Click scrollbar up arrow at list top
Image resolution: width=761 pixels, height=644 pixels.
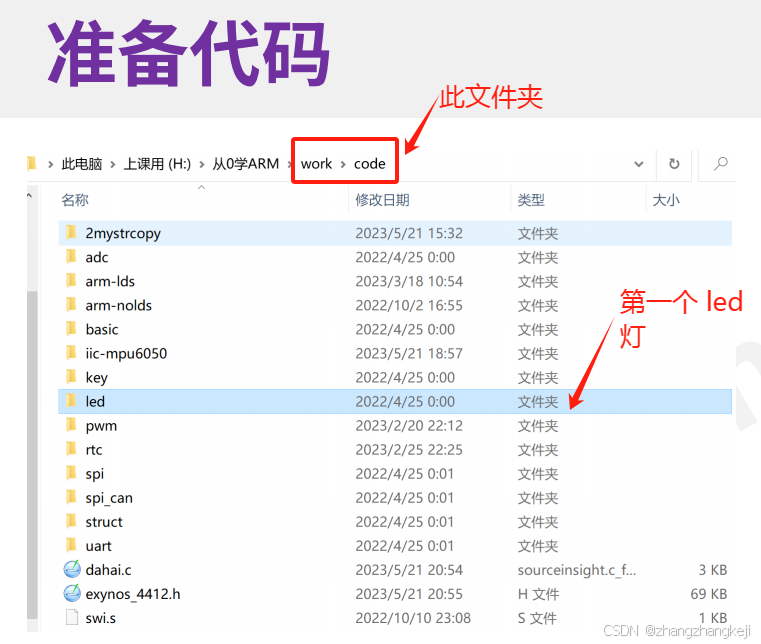tap(30, 196)
